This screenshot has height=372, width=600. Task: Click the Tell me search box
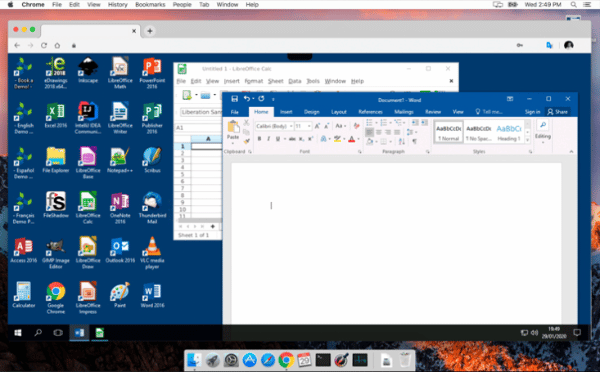[x=489, y=112]
